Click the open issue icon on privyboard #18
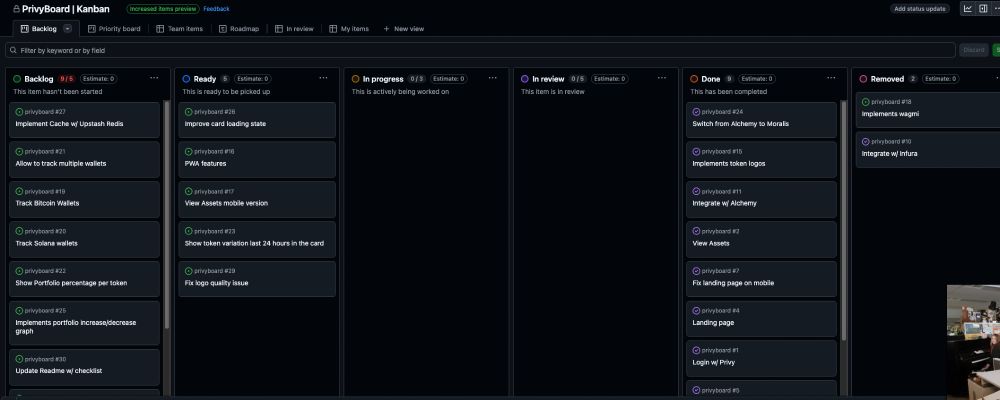Screen dimensions: 1000x400 pyautogui.click(x=865, y=102)
